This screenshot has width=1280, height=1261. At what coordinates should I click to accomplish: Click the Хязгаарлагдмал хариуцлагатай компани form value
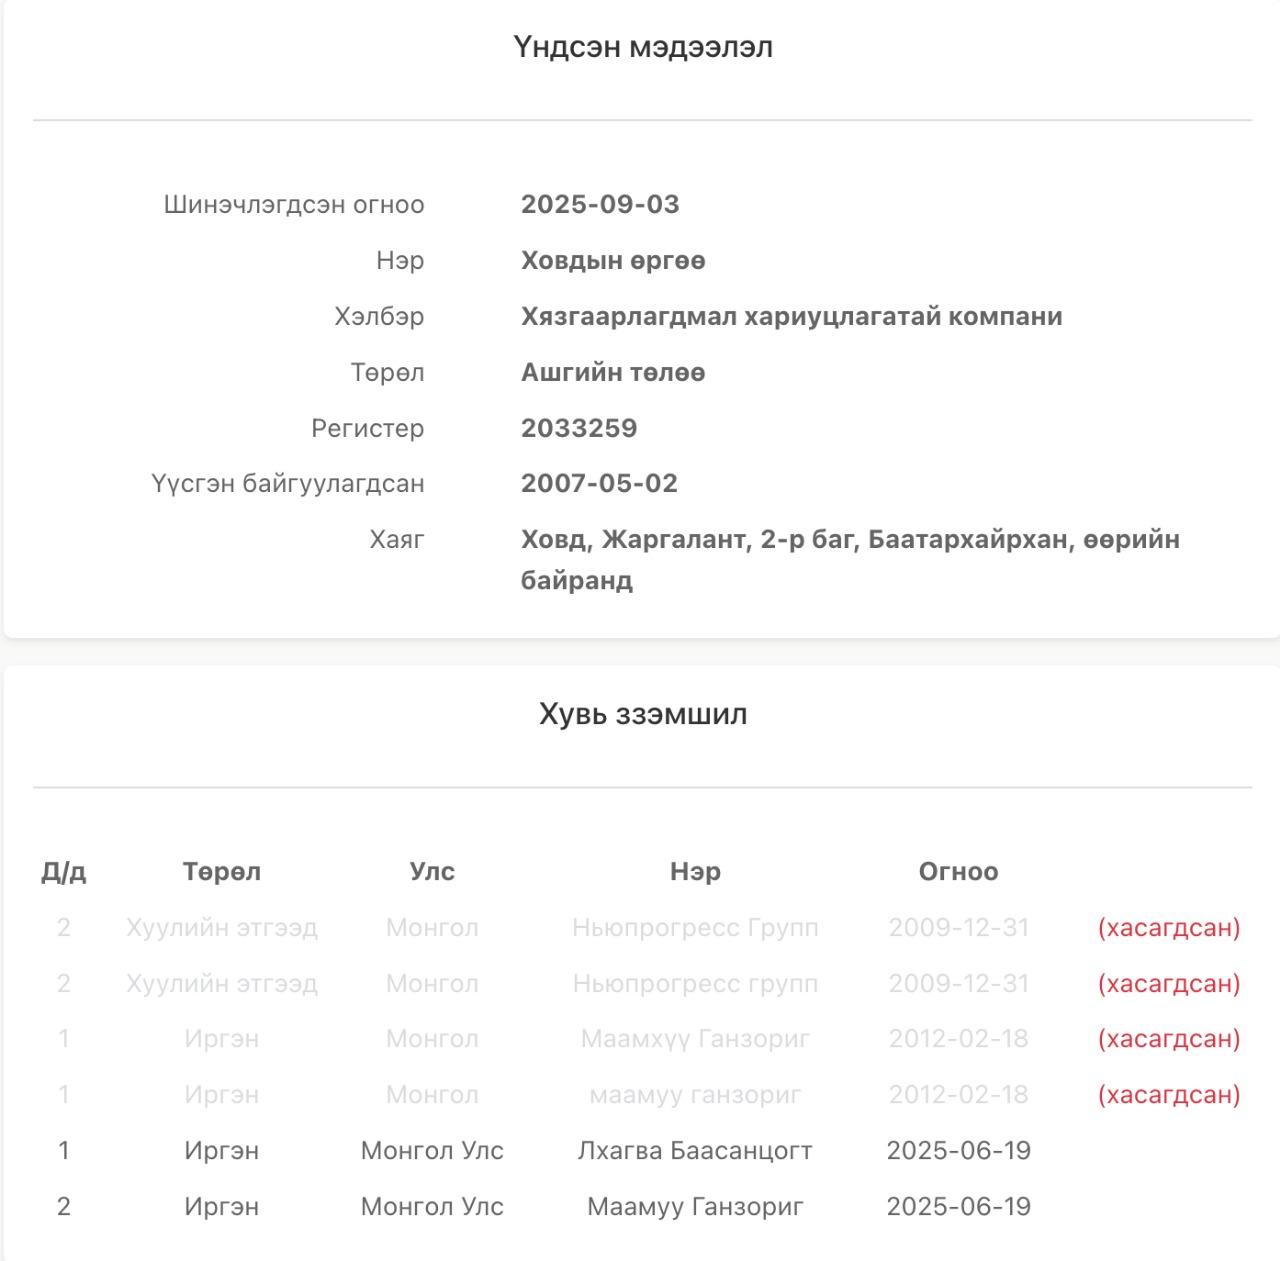(x=791, y=316)
